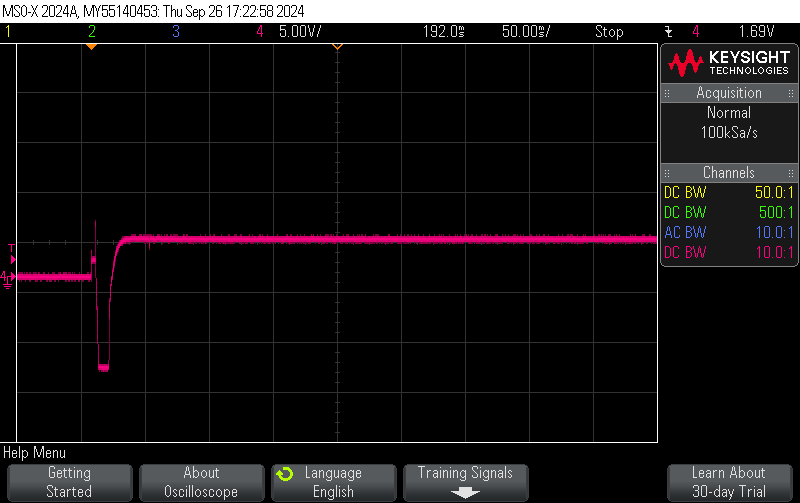The image size is (800, 503).
Task: Click the falling edge trigger slope icon
Action: click(668, 32)
